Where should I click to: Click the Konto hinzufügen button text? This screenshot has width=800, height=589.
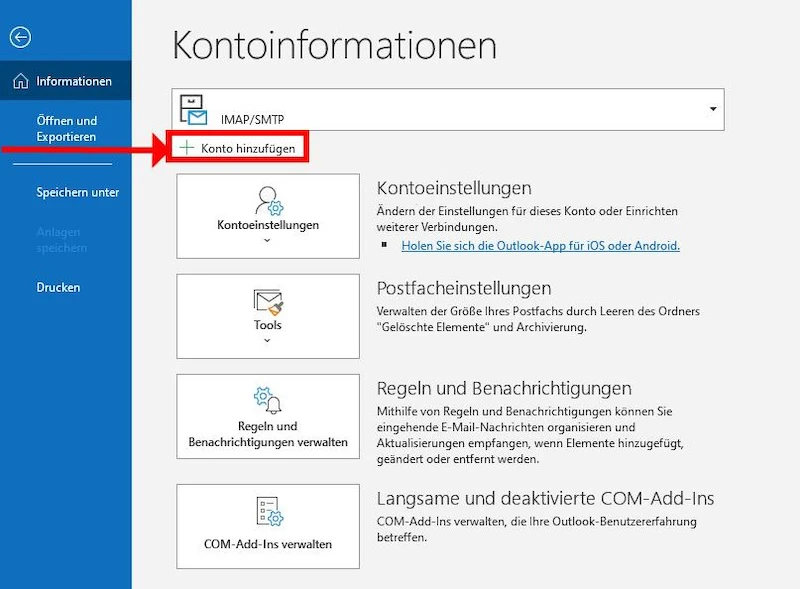[247, 148]
